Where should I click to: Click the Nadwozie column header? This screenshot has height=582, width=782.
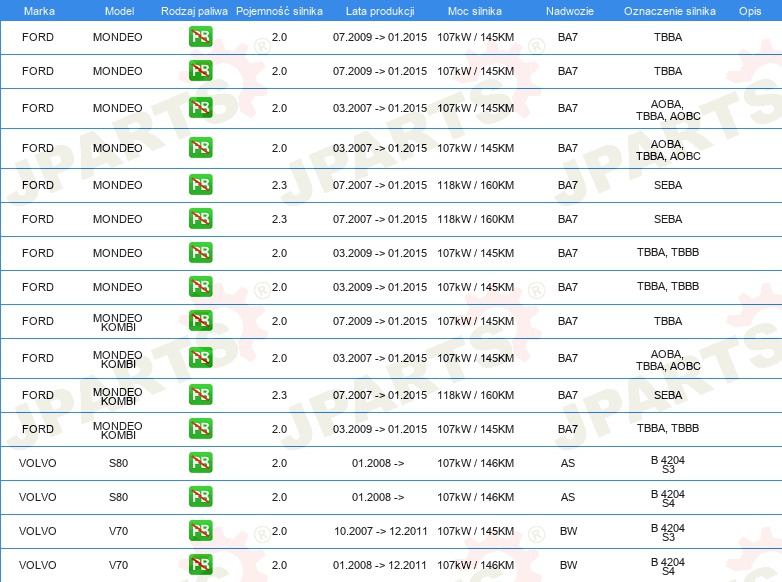pos(570,11)
